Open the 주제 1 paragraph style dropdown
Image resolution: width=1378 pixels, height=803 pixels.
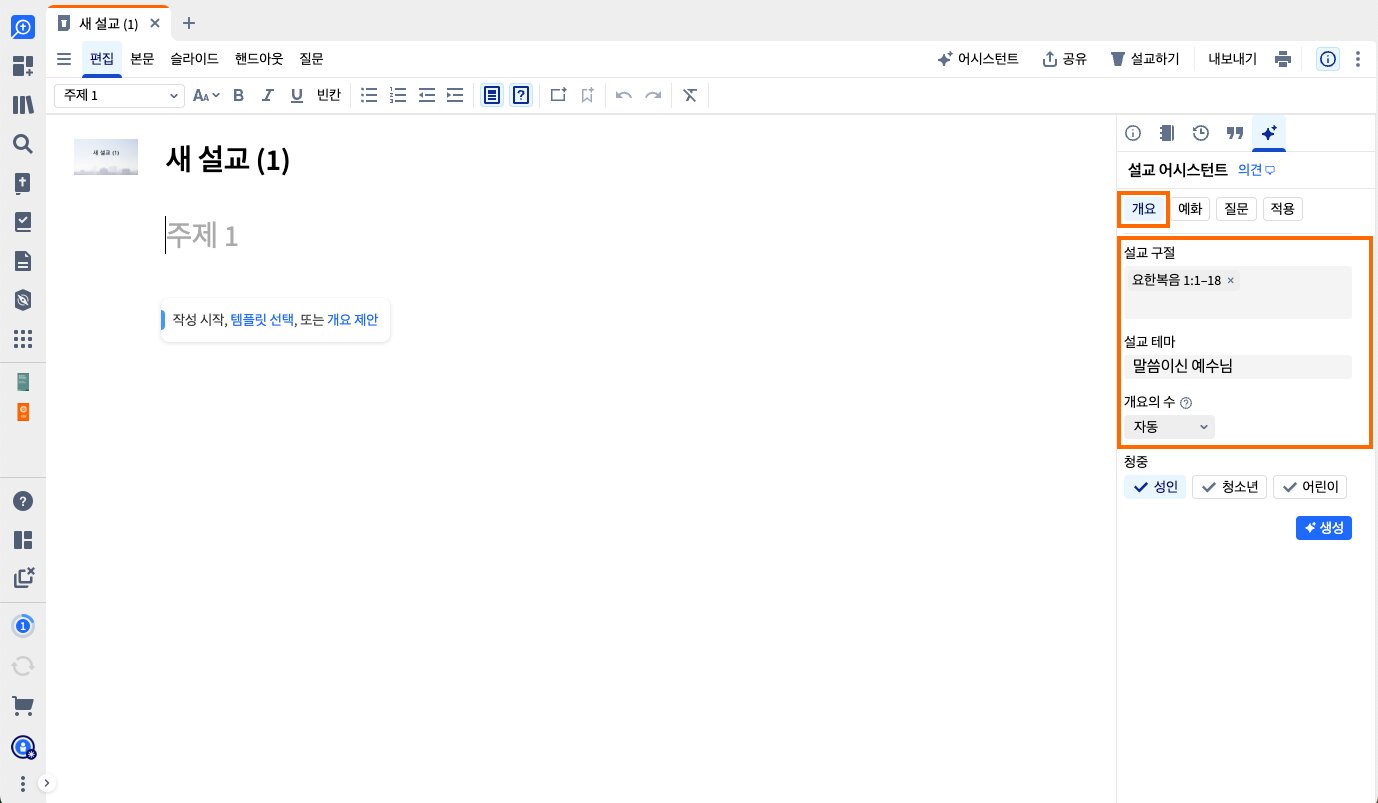(119, 95)
